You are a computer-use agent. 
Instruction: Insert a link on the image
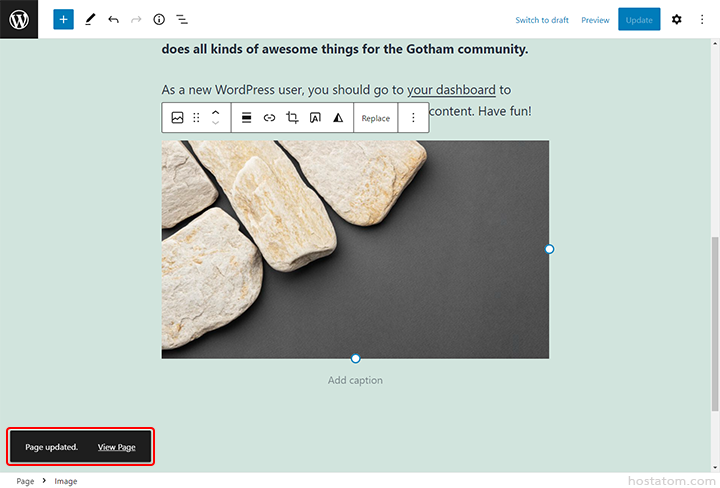pyautogui.click(x=269, y=118)
